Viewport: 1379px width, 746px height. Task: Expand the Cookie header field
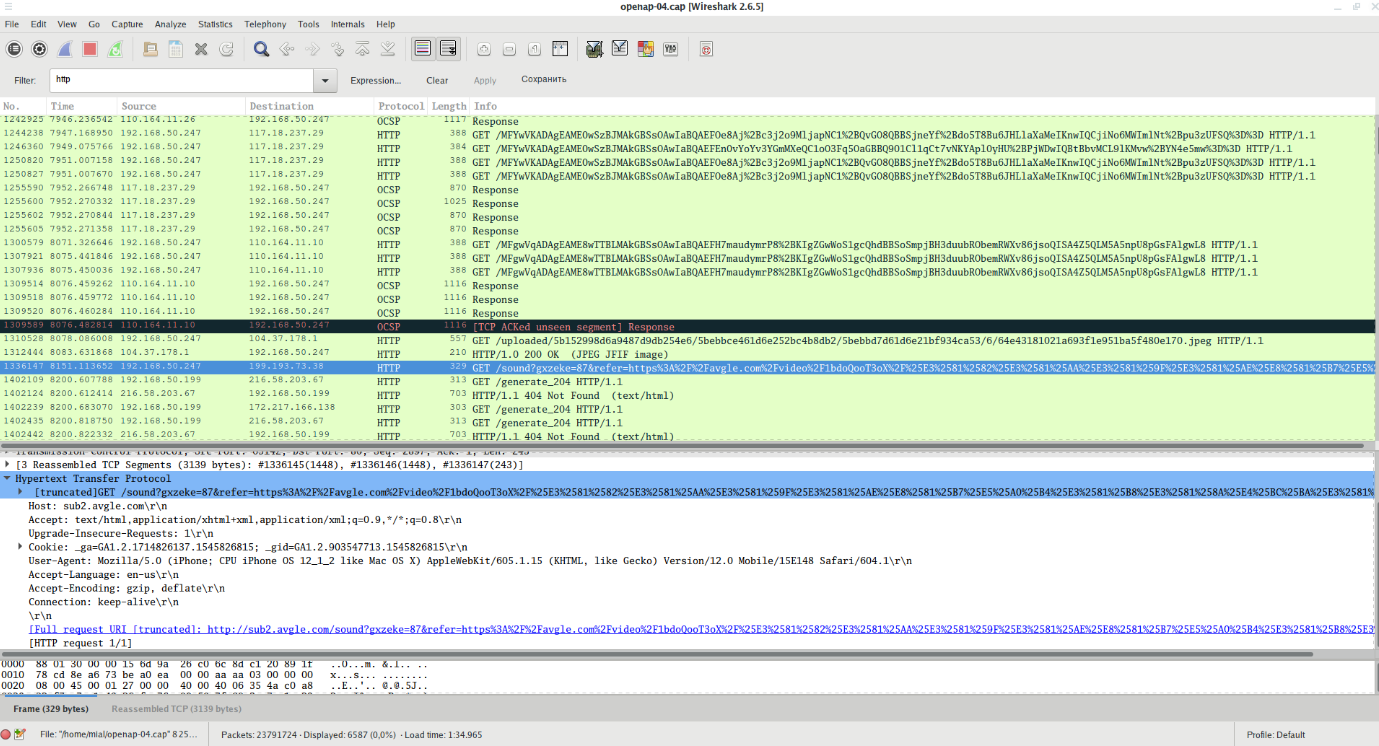[x=20, y=547]
